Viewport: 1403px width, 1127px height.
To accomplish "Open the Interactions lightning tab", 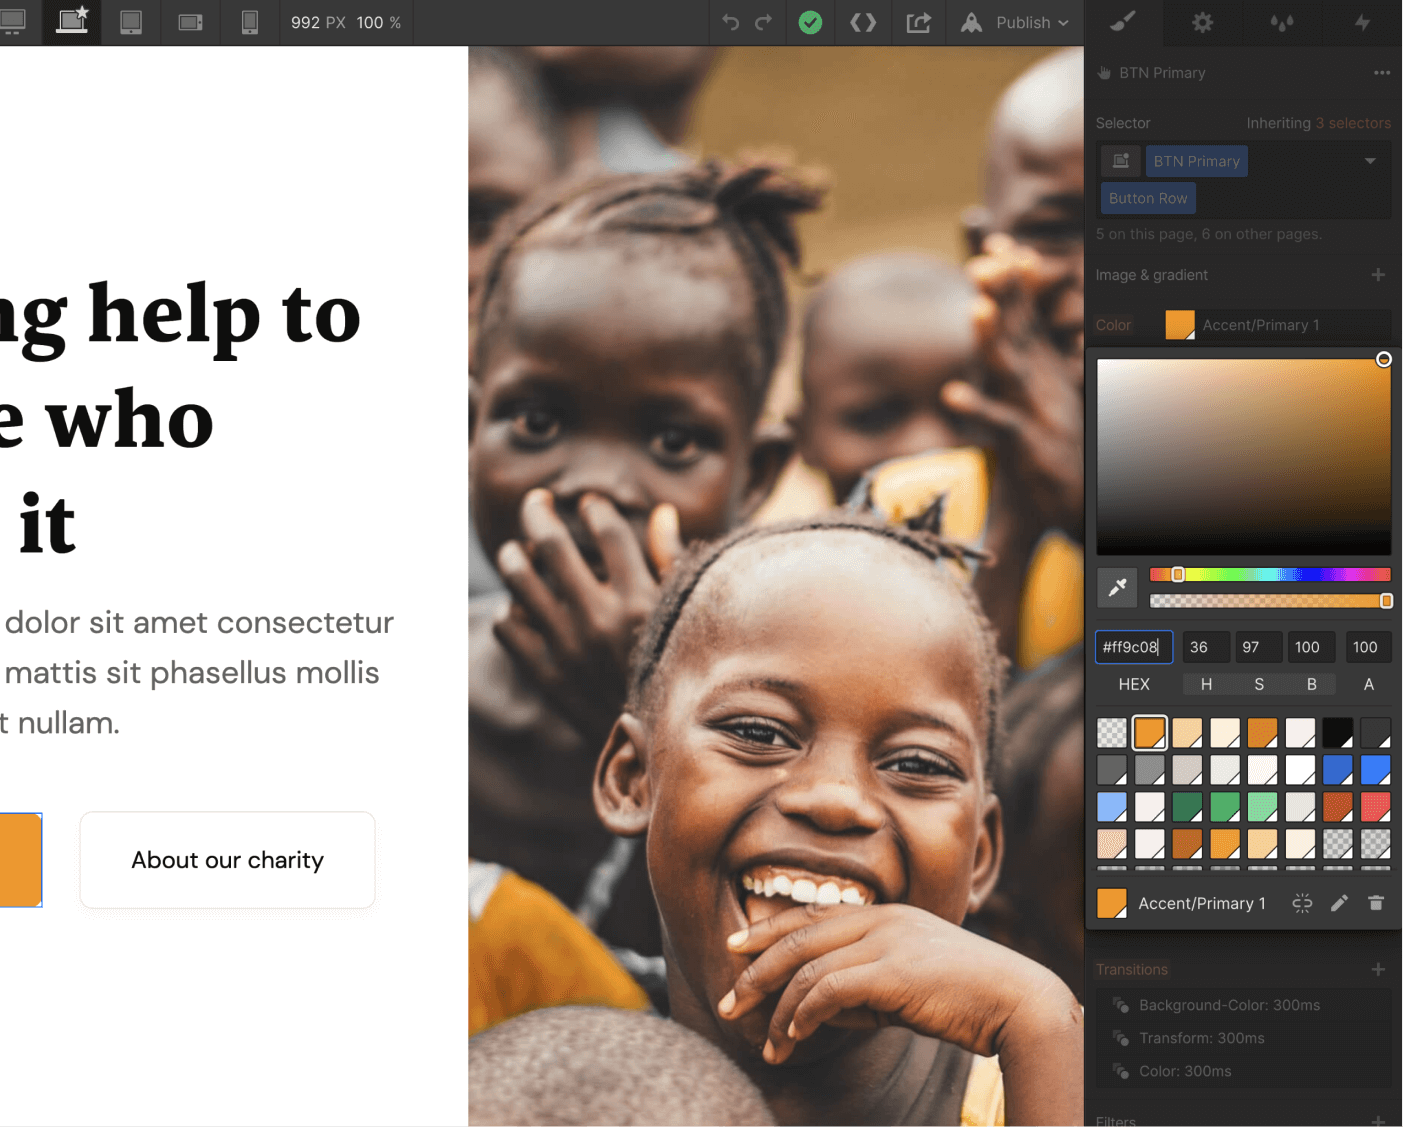I will point(1362,22).
